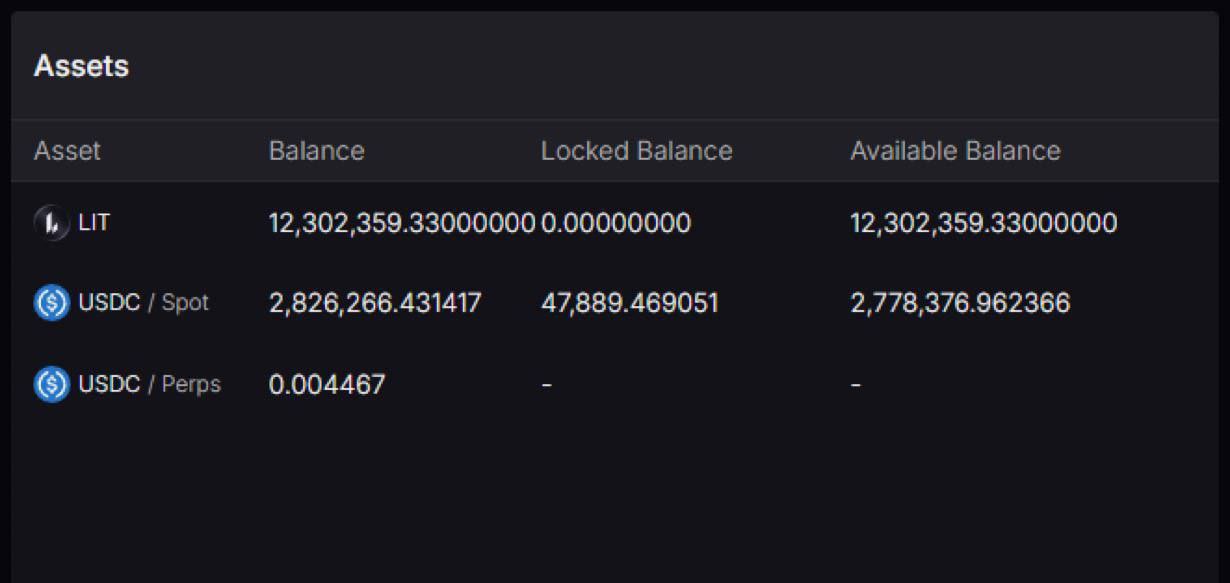Select the USDC Spot available balance 2,778,376.962366
1230x583 pixels.
[x=960, y=302]
